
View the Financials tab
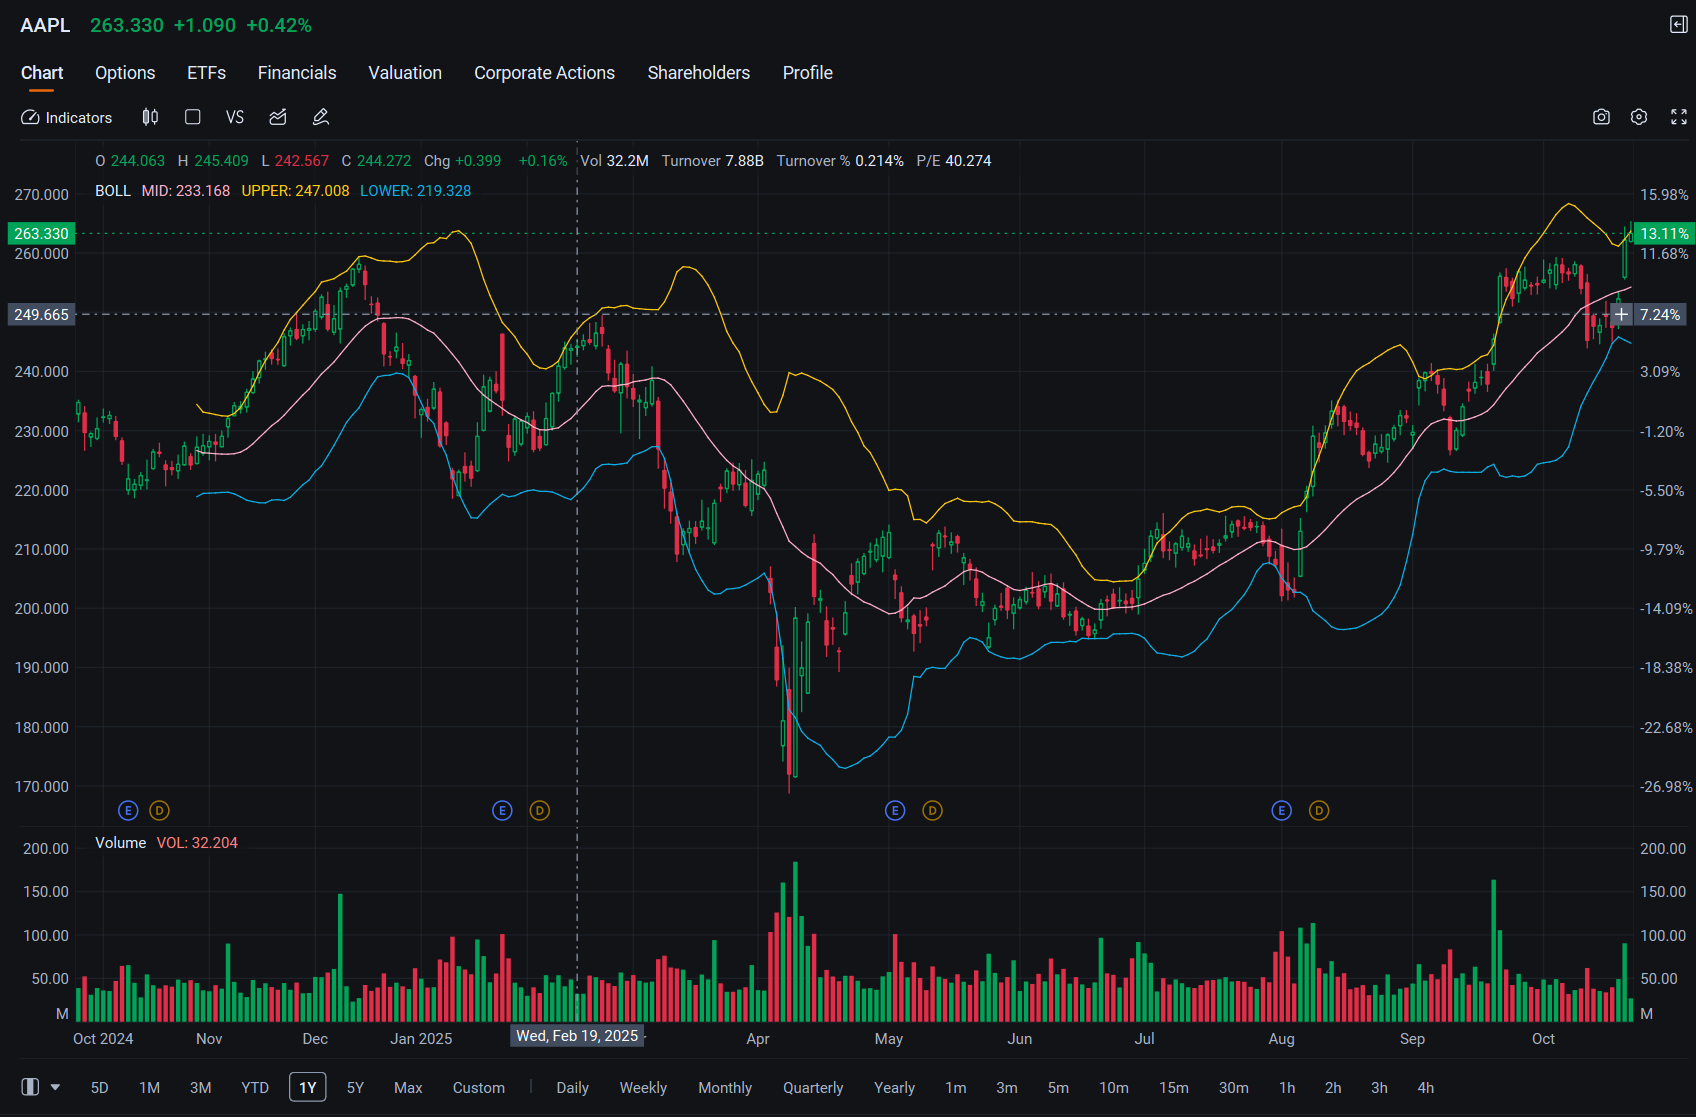(x=297, y=73)
